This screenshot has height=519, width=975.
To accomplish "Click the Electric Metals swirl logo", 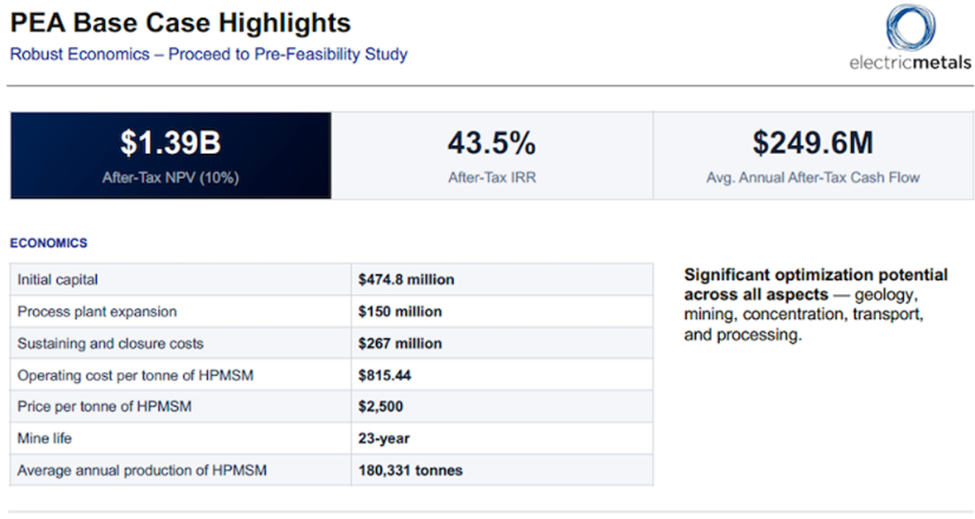I will 910,27.
